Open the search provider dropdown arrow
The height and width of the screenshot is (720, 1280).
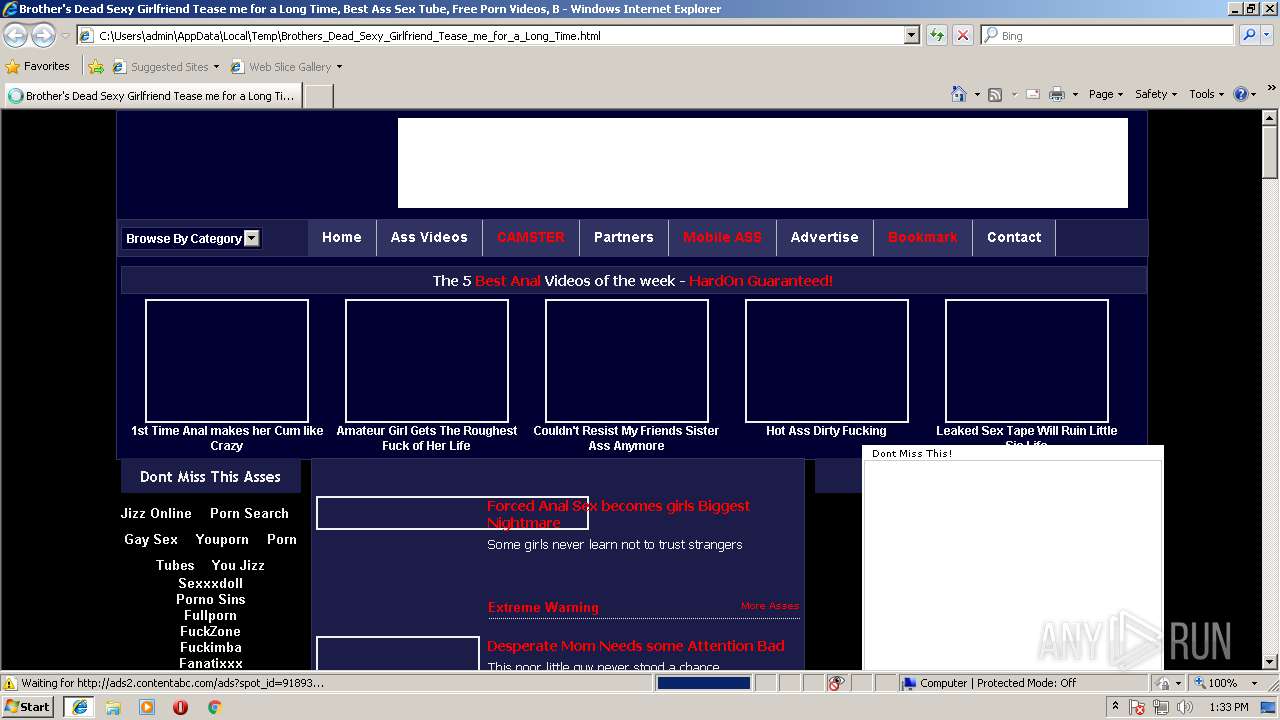pos(1267,35)
